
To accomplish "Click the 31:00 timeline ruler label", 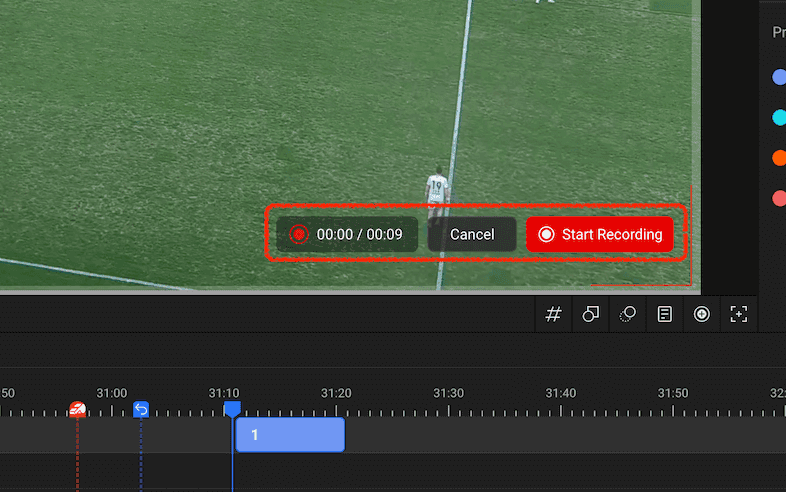I will tap(112, 393).
